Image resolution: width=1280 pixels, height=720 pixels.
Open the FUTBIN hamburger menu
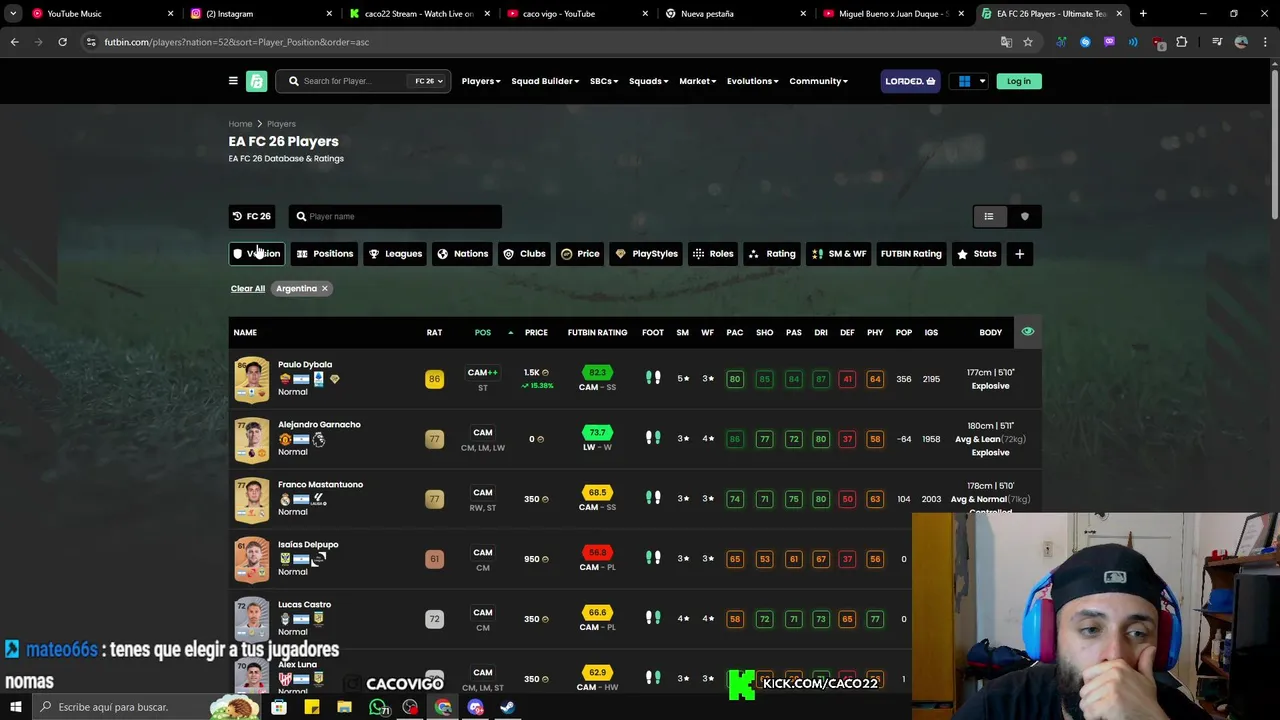[233, 81]
